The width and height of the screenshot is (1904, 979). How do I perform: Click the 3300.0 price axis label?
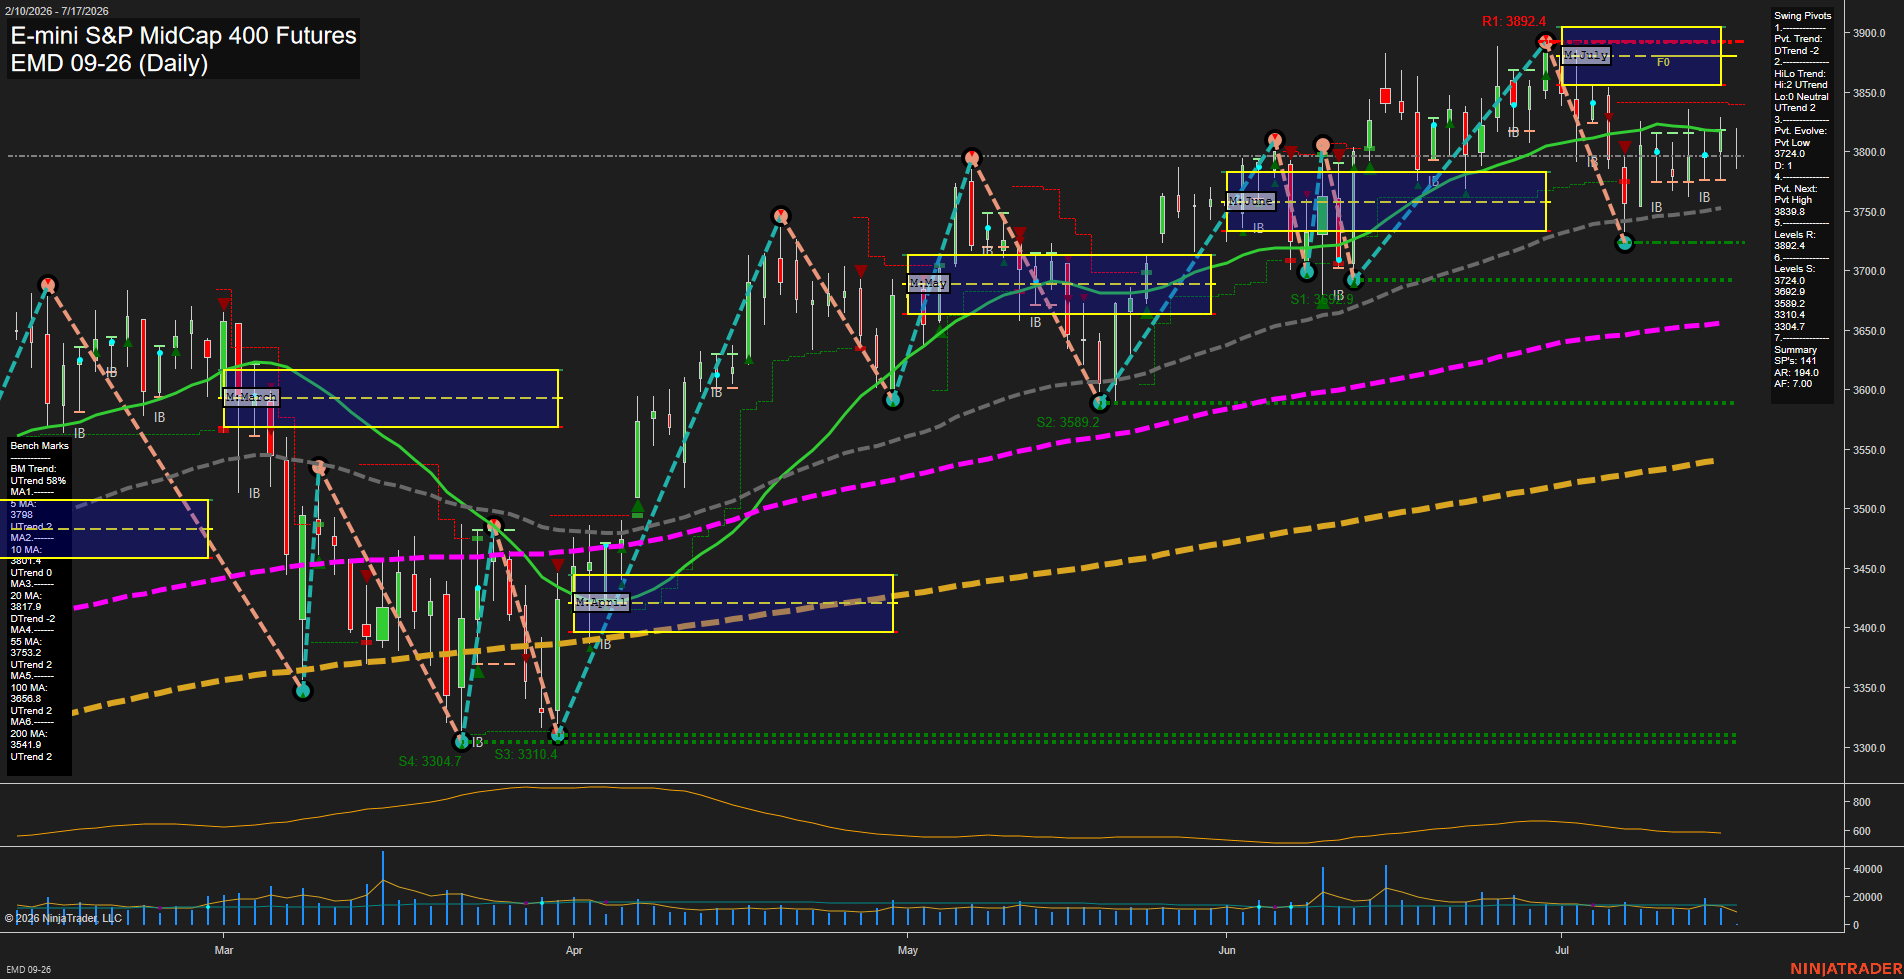point(1869,748)
